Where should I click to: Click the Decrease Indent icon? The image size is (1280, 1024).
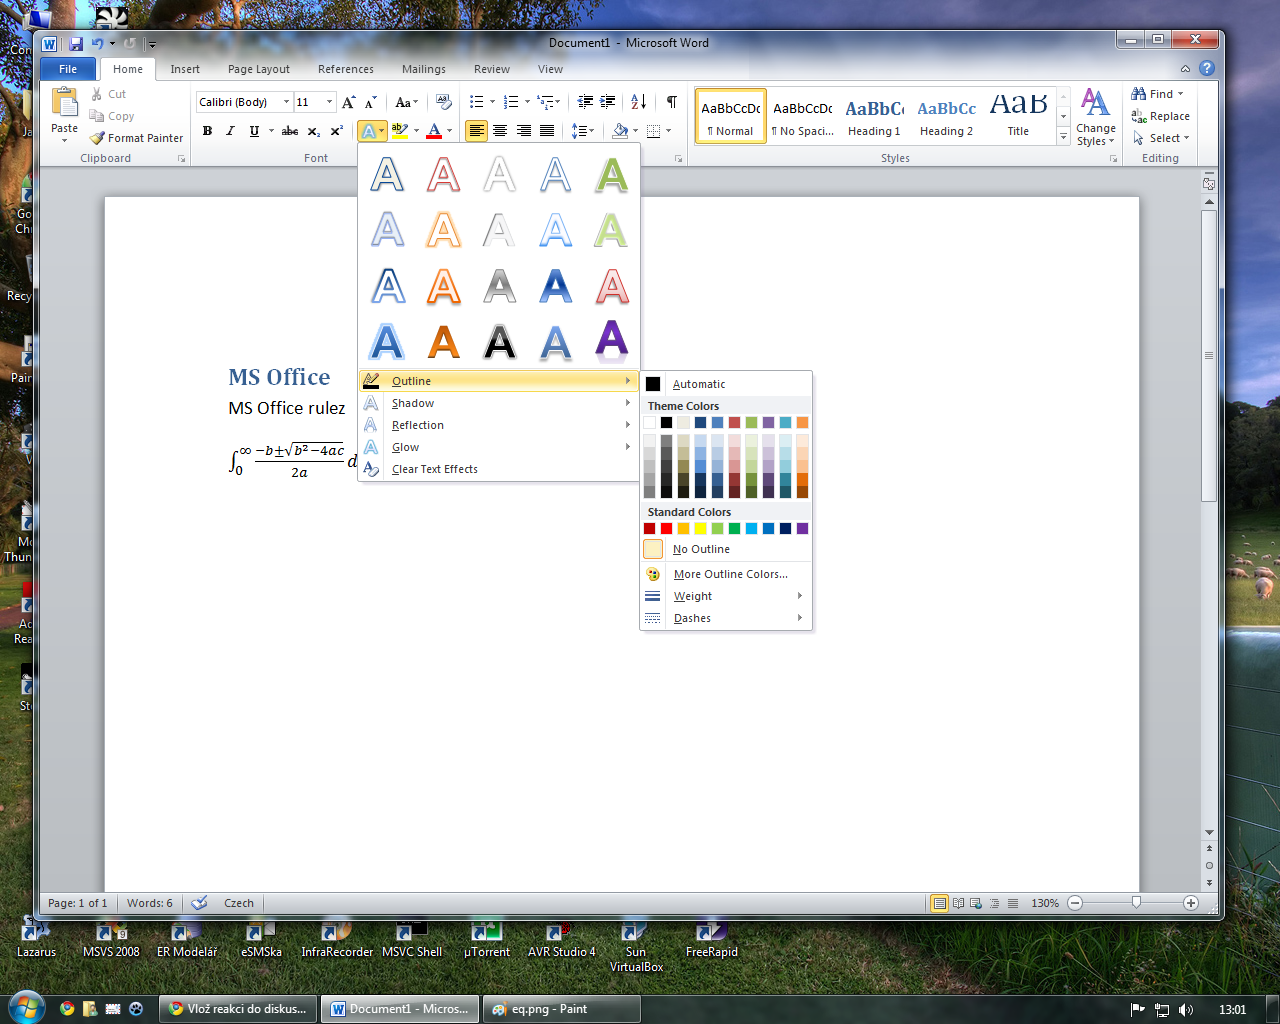pos(585,102)
